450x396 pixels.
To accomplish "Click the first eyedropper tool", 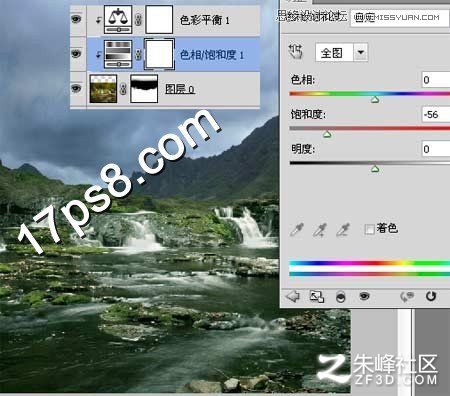I will (x=297, y=230).
